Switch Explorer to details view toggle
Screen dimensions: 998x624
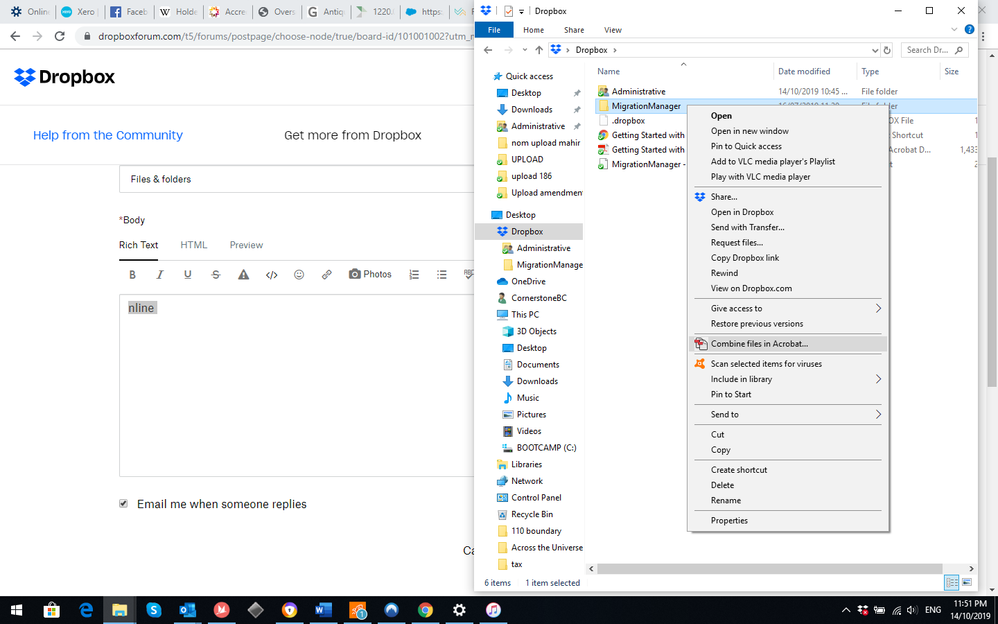[952, 582]
